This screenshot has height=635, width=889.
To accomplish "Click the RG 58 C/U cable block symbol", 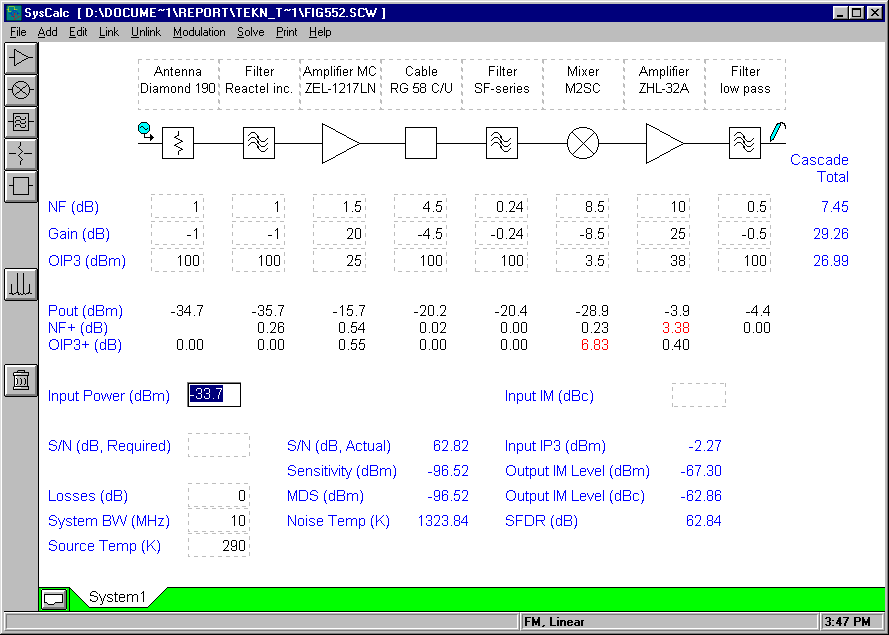I will tap(421, 143).
